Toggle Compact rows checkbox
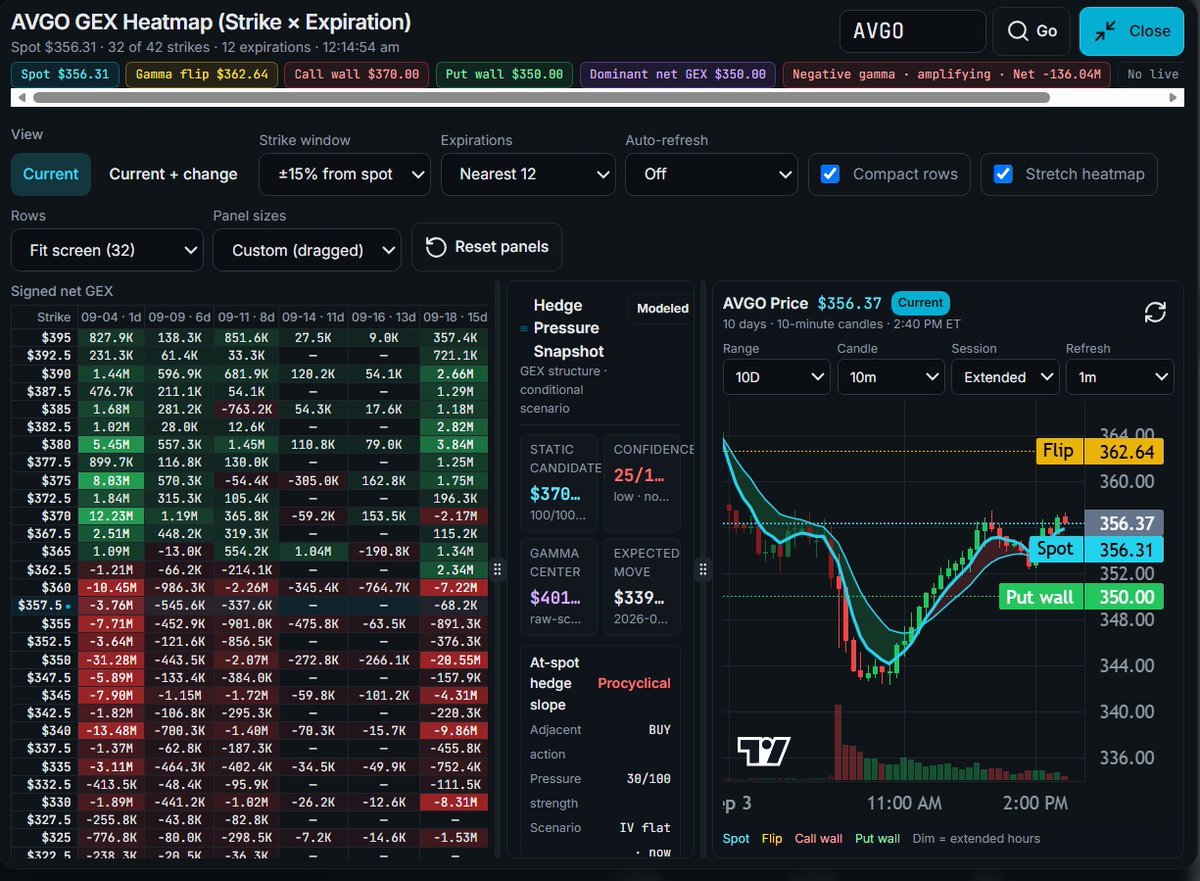 point(829,174)
